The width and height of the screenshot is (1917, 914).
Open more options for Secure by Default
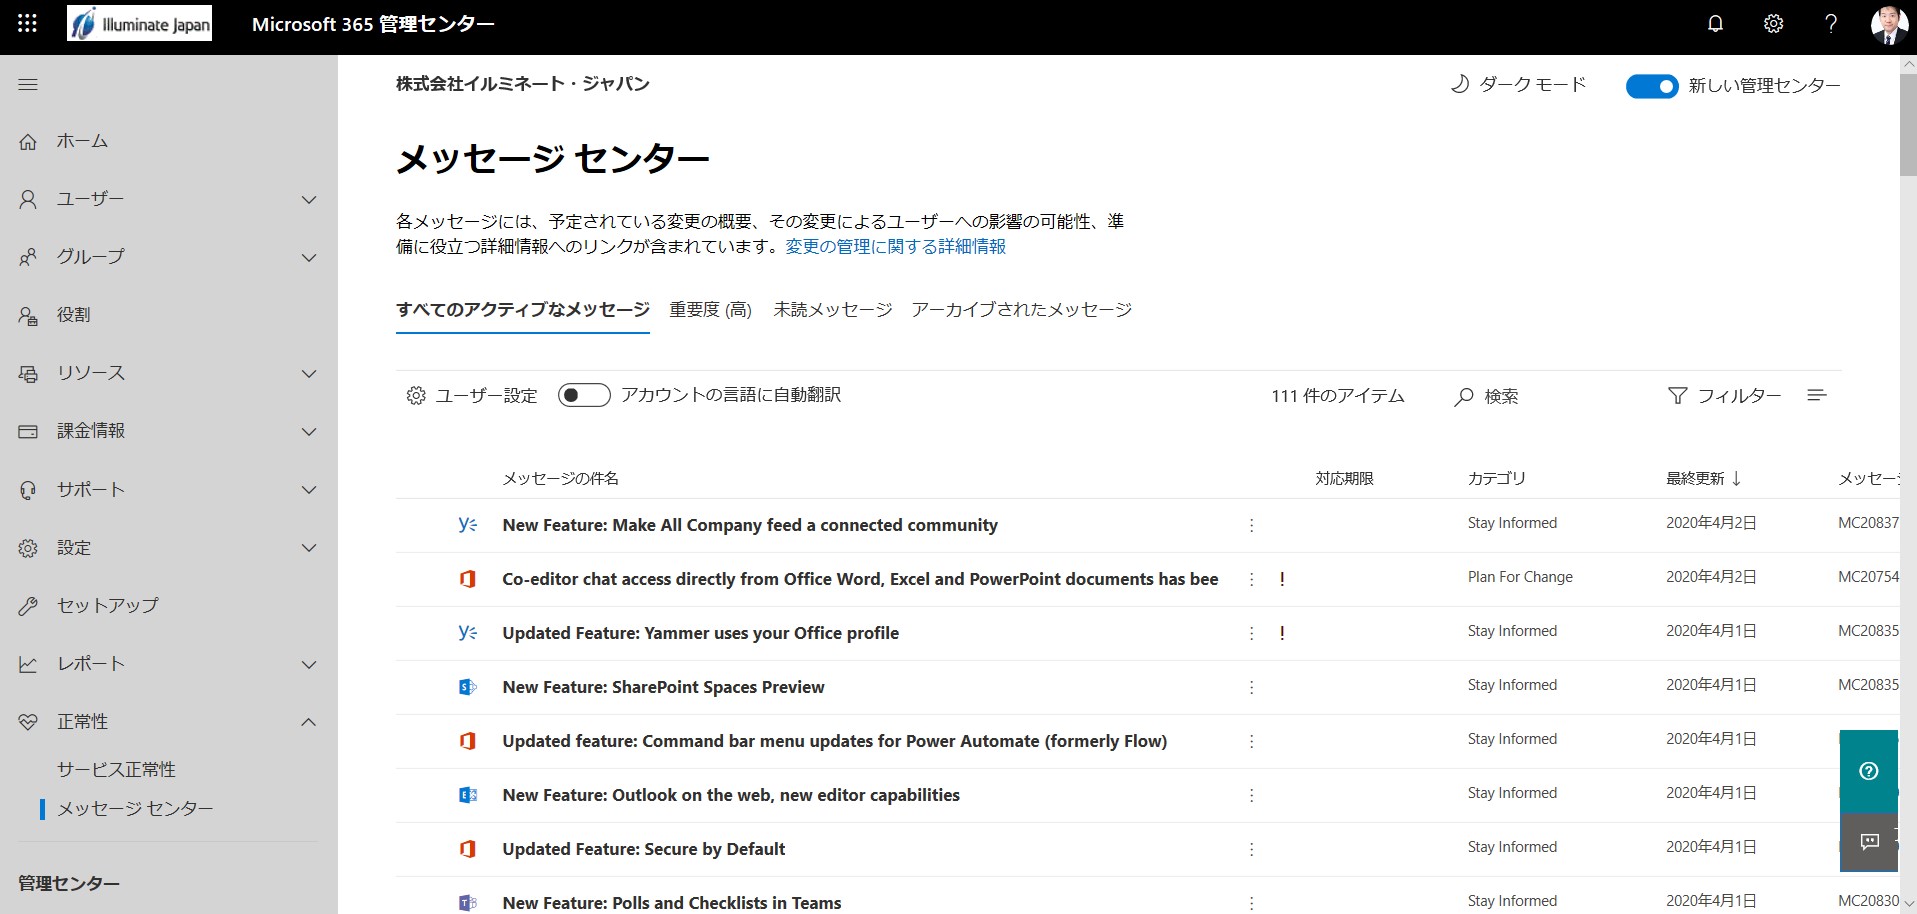[x=1251, y=849]
